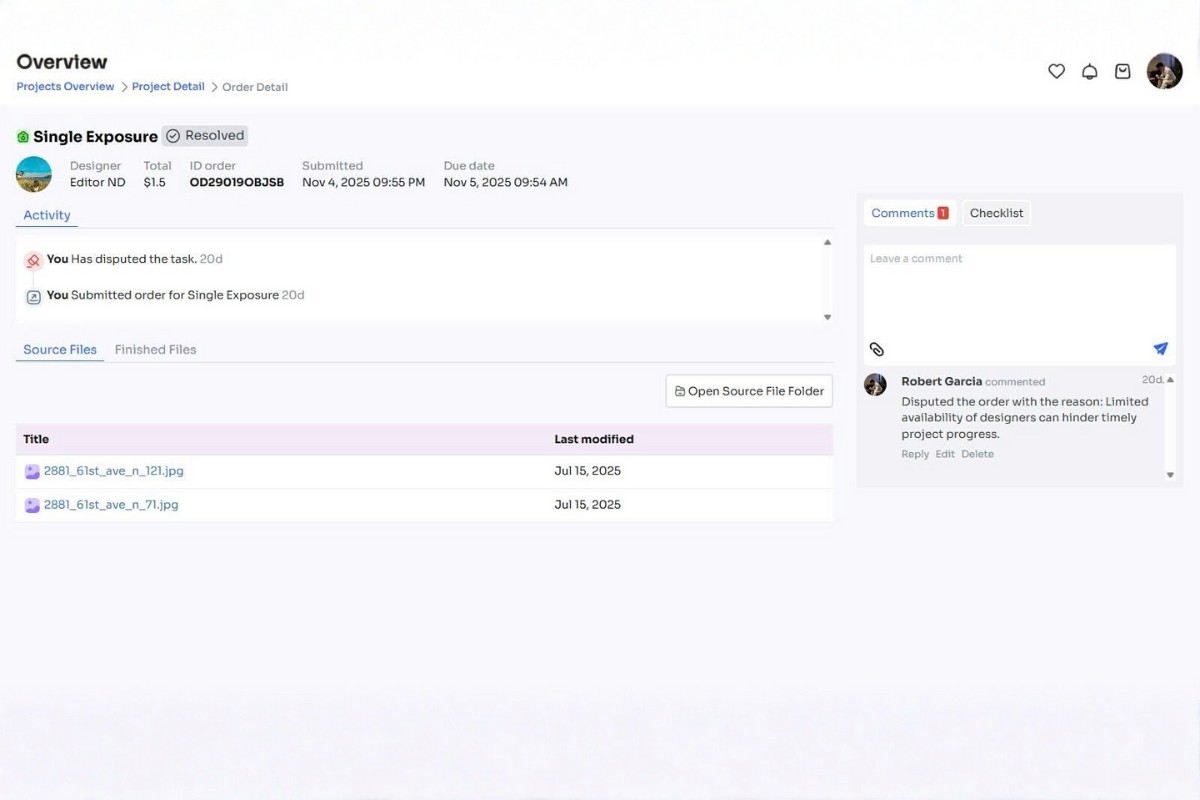1200x800 pixels.
Task: Open your profile avatar menu
Action: [x=1164, y=71]
